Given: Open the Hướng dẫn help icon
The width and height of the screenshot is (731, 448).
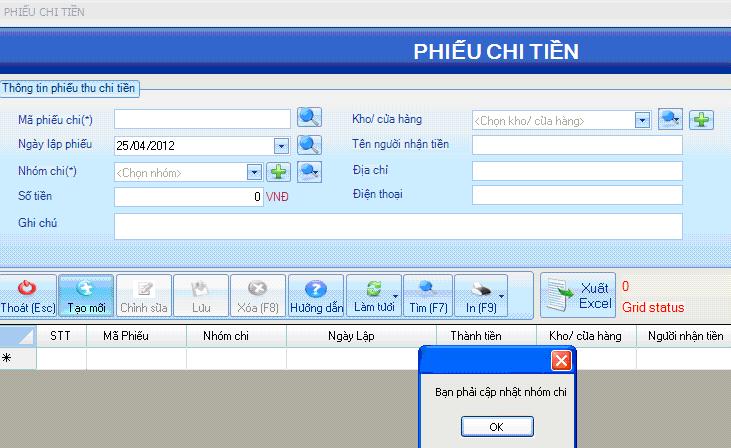Looking at the screenshot, I should tap(316, 296).
